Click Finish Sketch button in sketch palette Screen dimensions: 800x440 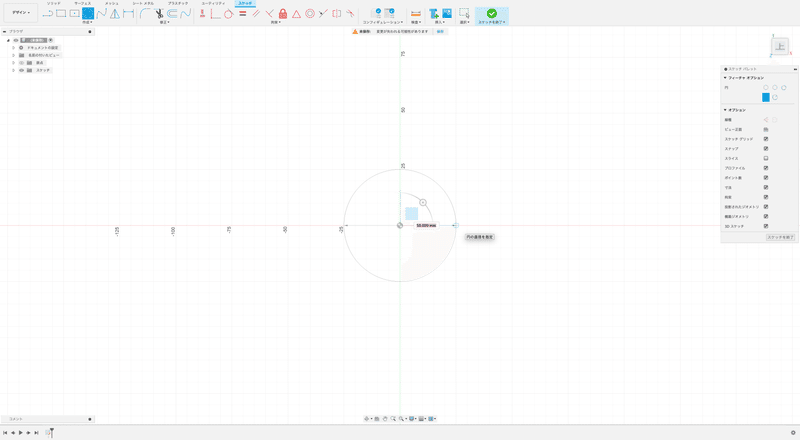point(781,237)
